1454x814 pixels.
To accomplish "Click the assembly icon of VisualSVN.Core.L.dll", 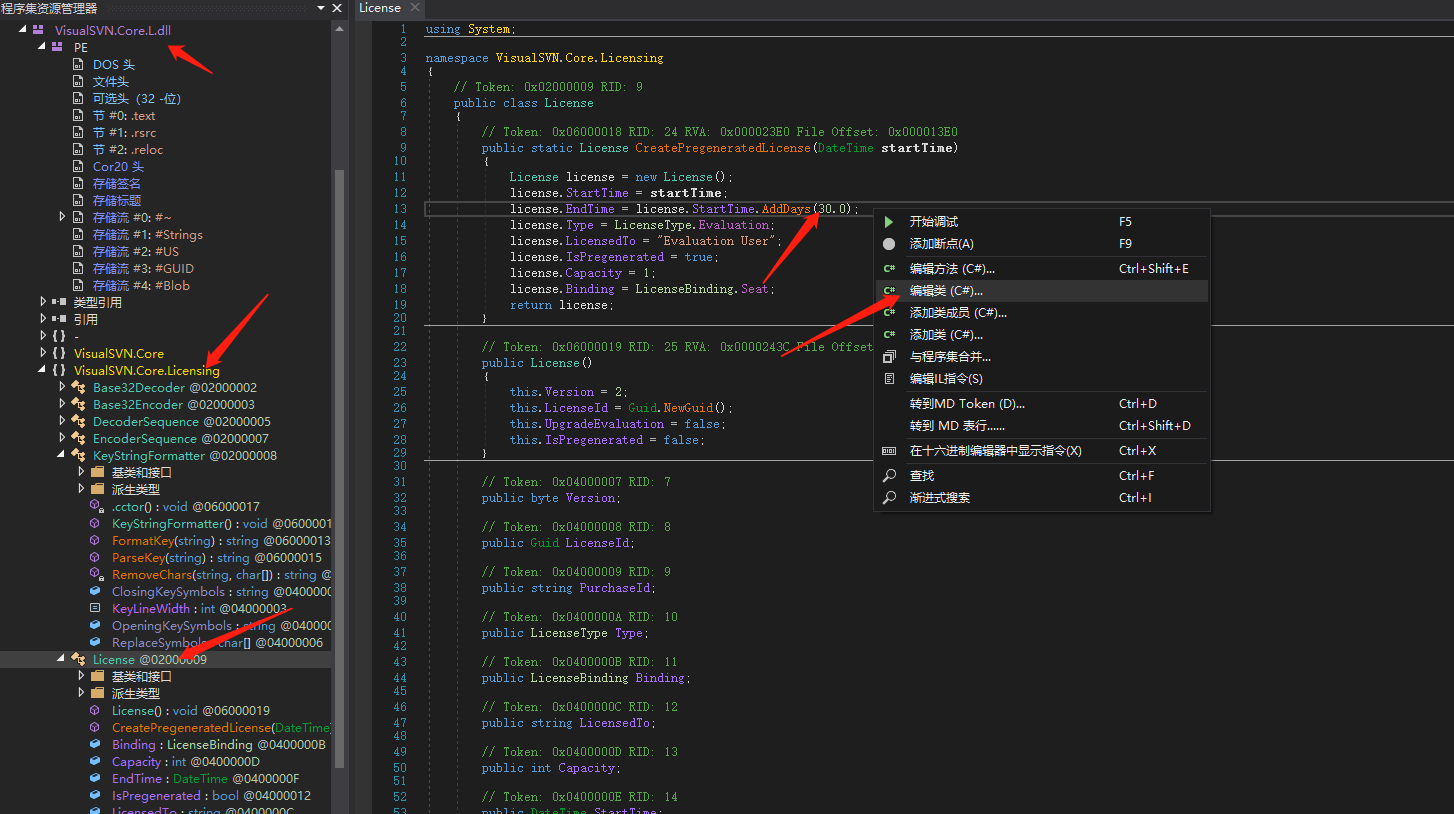I will tap(39, 31).
